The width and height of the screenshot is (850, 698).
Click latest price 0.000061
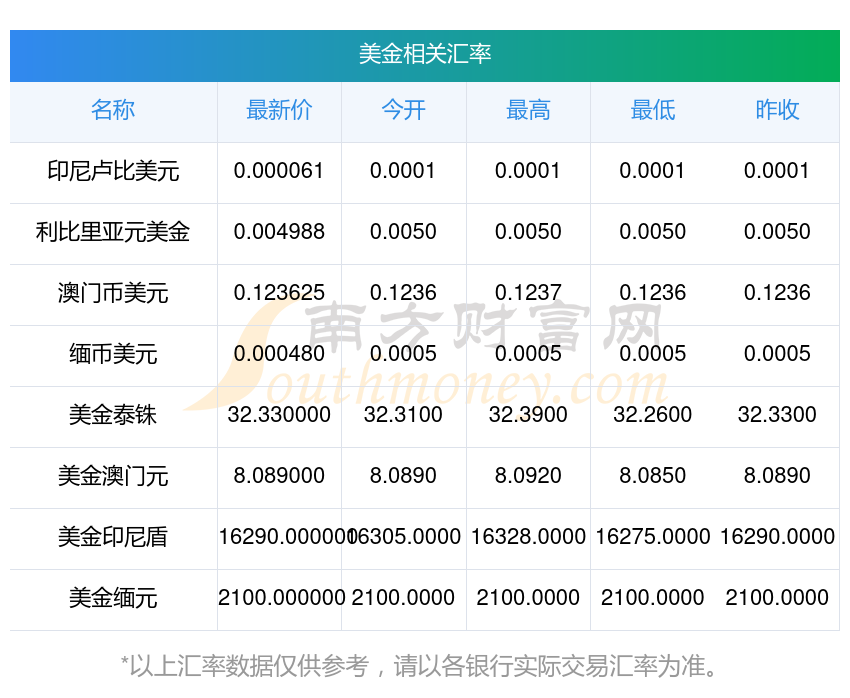(x=279, y=171)
